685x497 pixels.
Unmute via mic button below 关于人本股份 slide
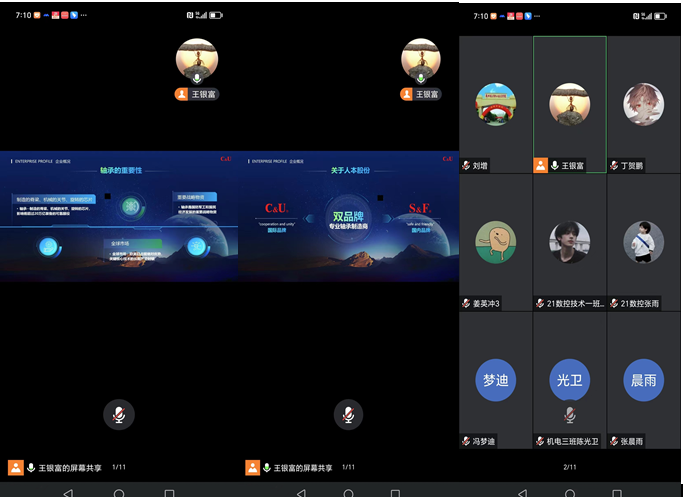pyautogui.click(x=348, y=414)
